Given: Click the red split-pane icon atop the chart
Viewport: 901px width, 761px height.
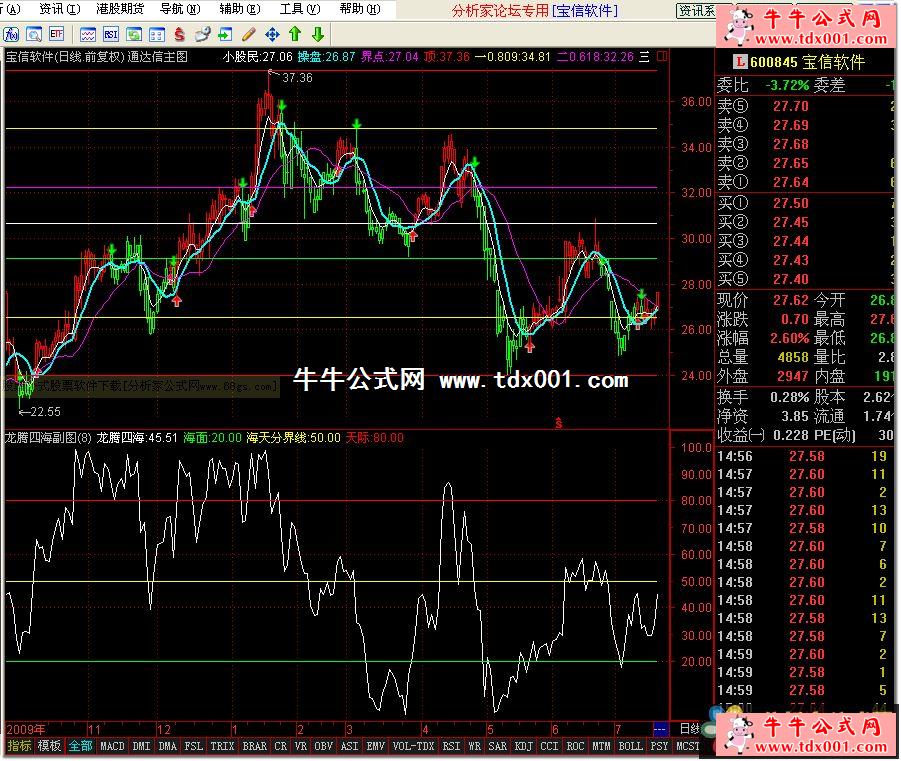Looking at the screenshot, I should [x=662, y=56].
